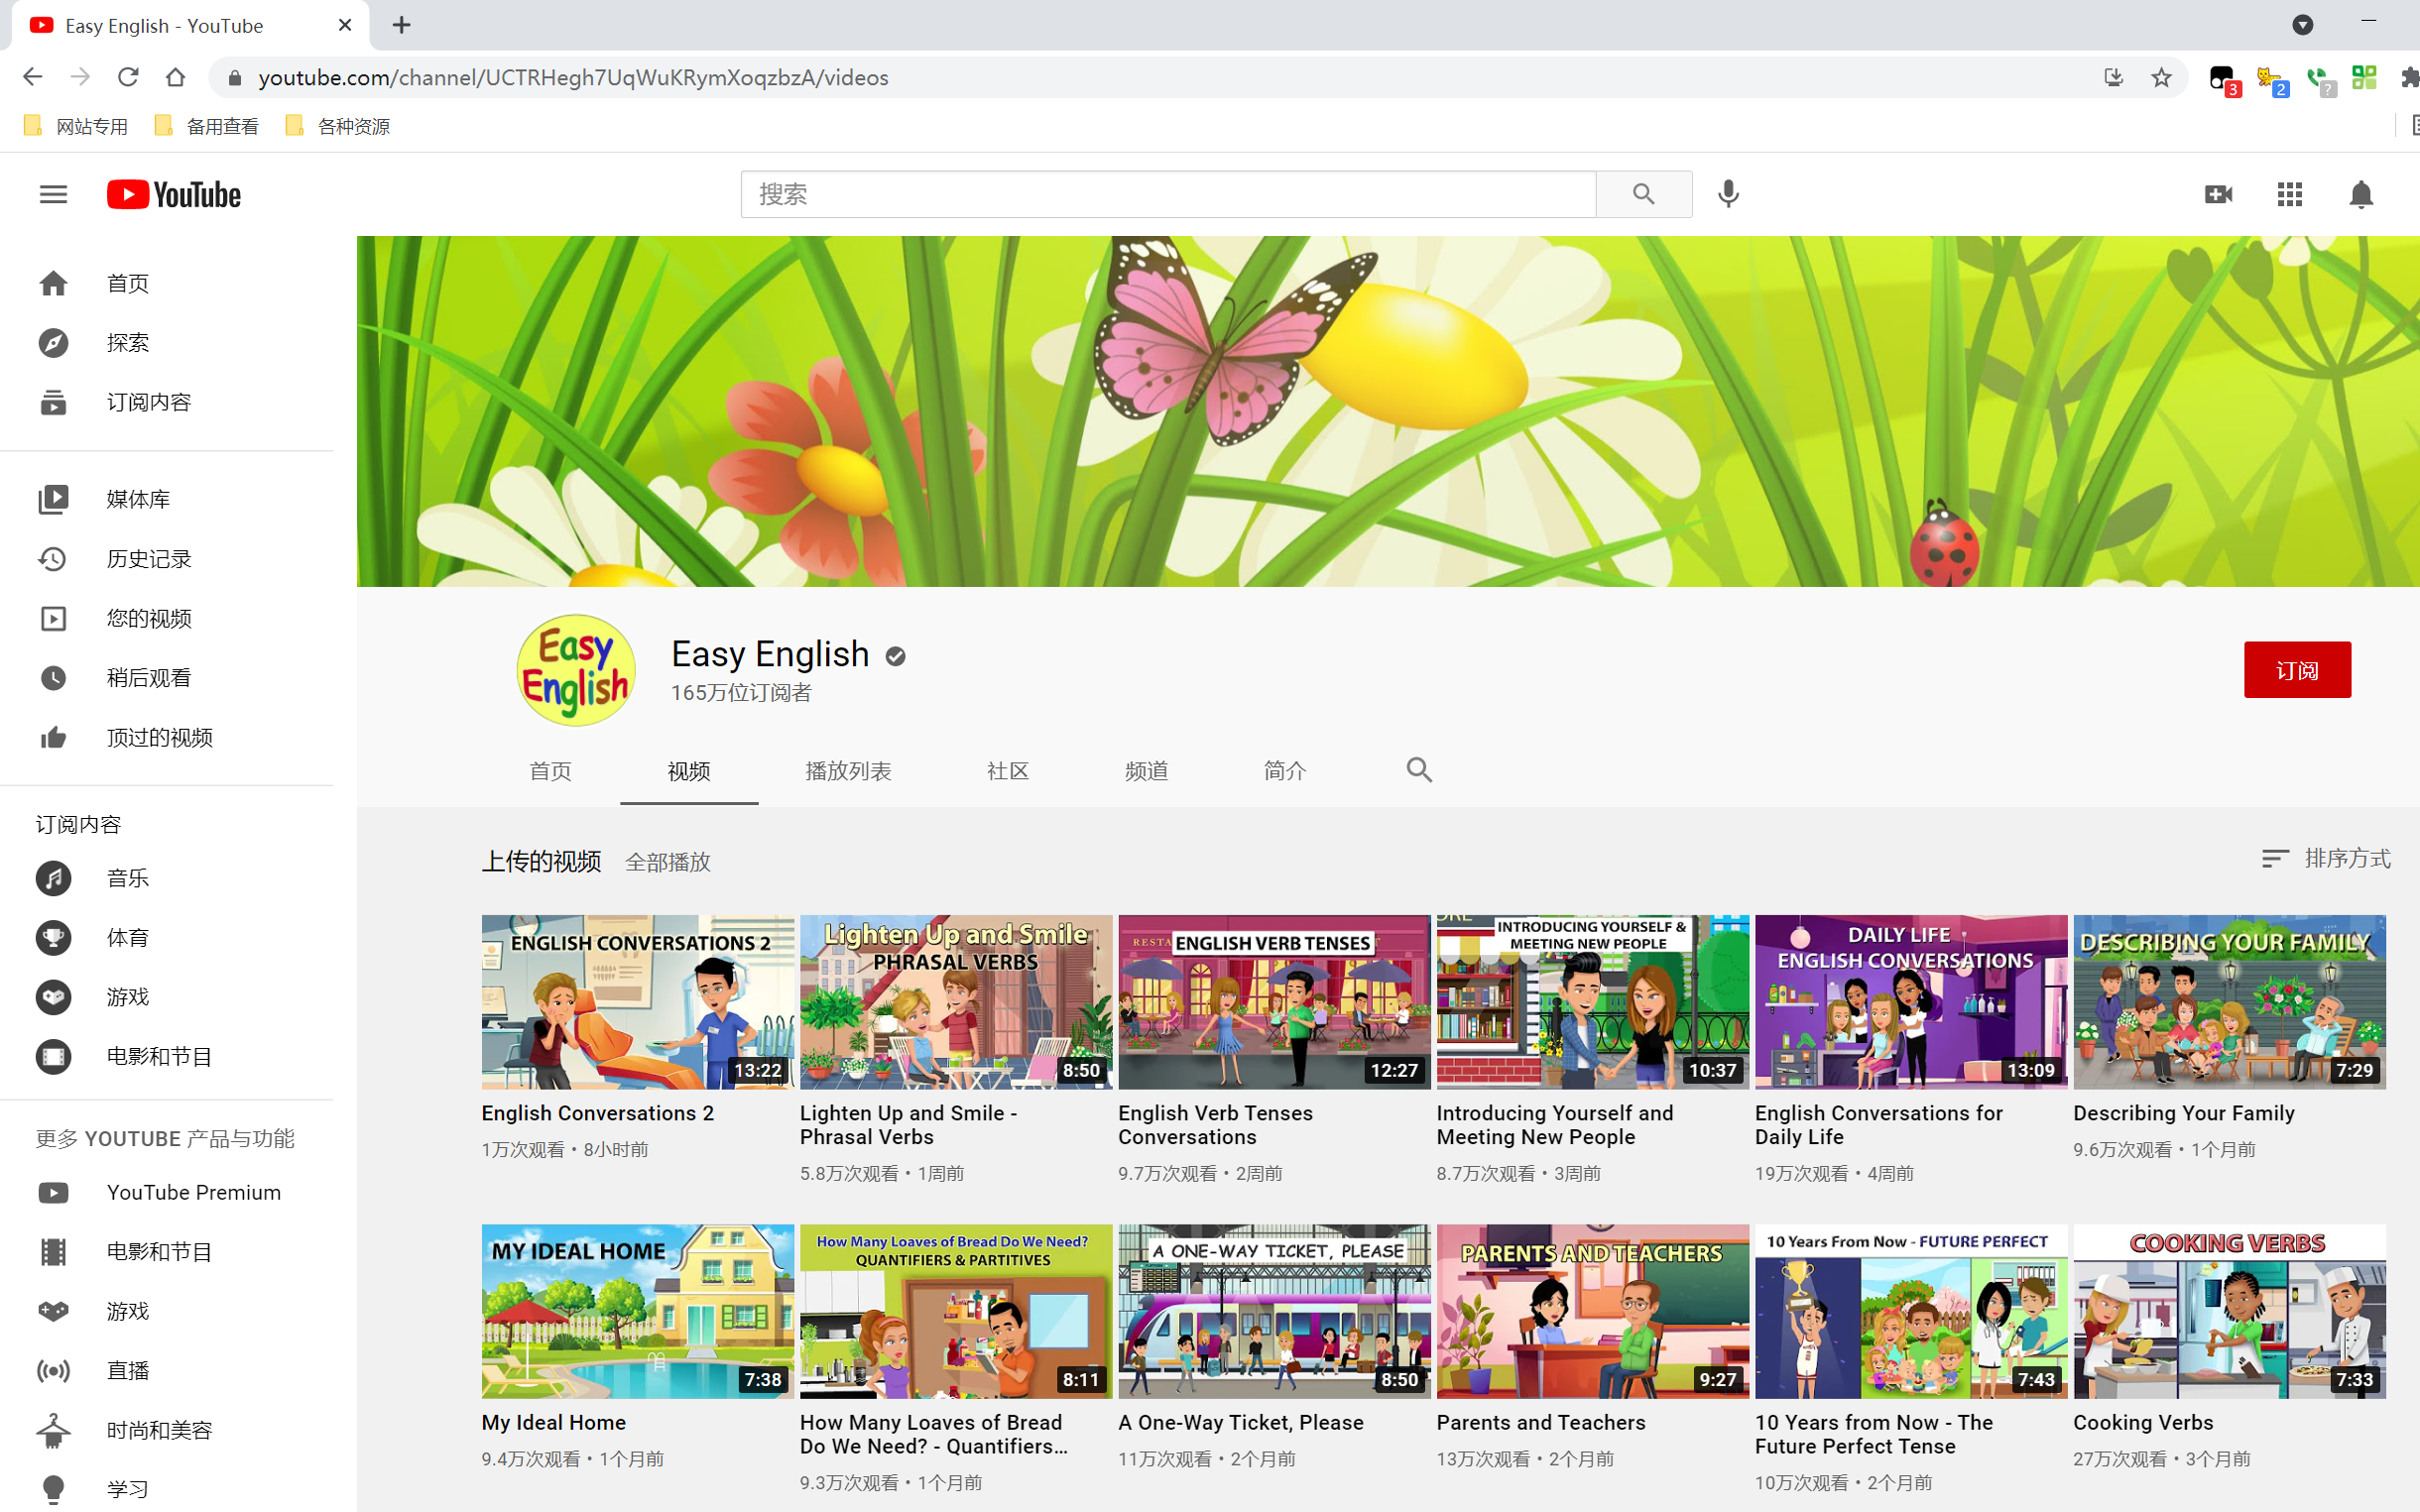Screen dimensions: 2420x1512
Task: Open 媒体库 in the sidebar
Action: point(167,499)
